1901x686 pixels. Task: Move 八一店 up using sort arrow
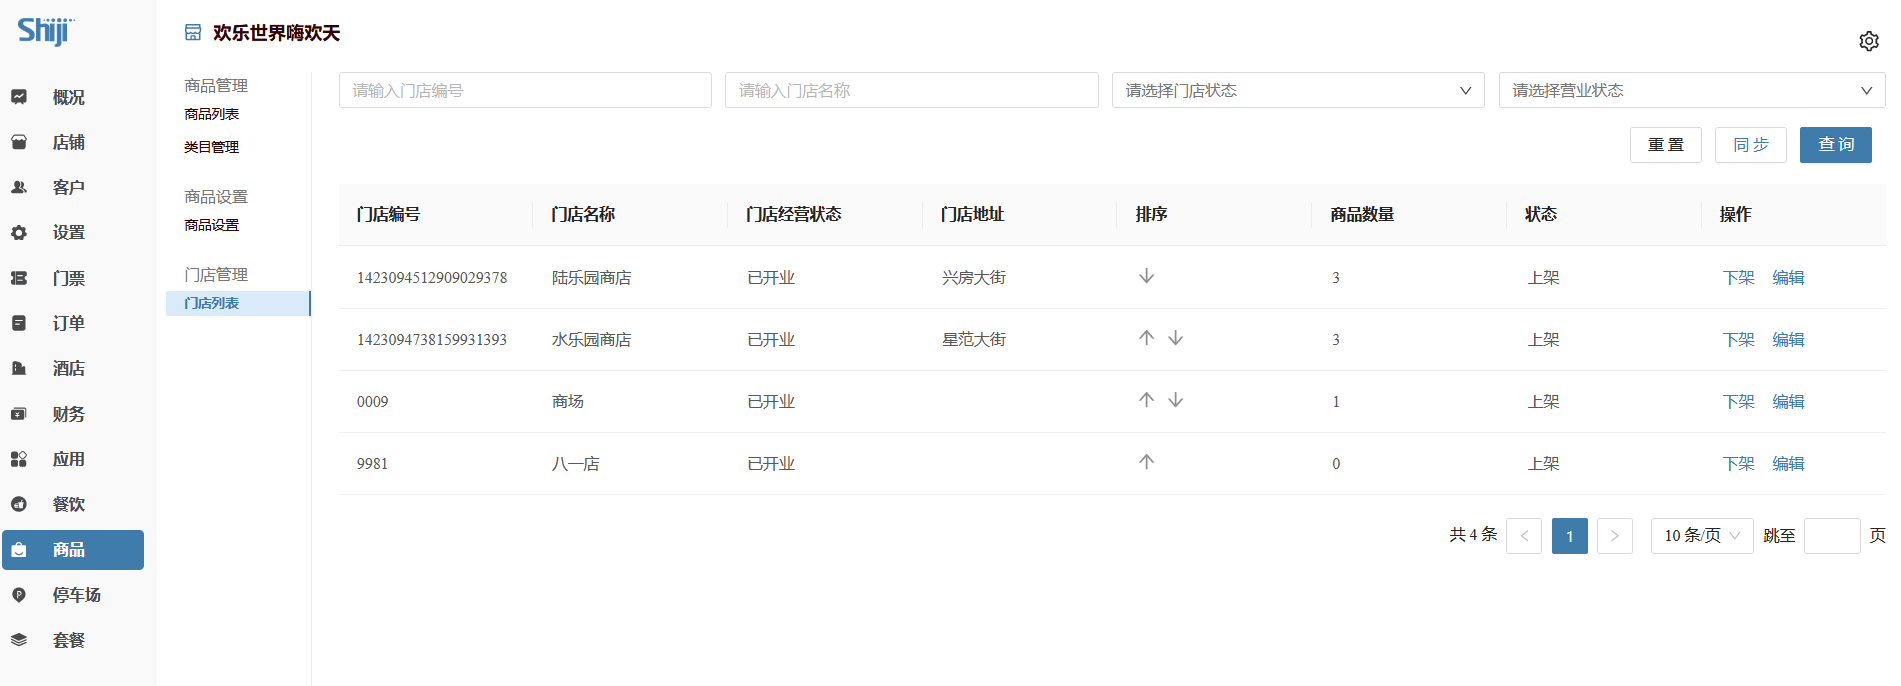(x=1146, y=462)
